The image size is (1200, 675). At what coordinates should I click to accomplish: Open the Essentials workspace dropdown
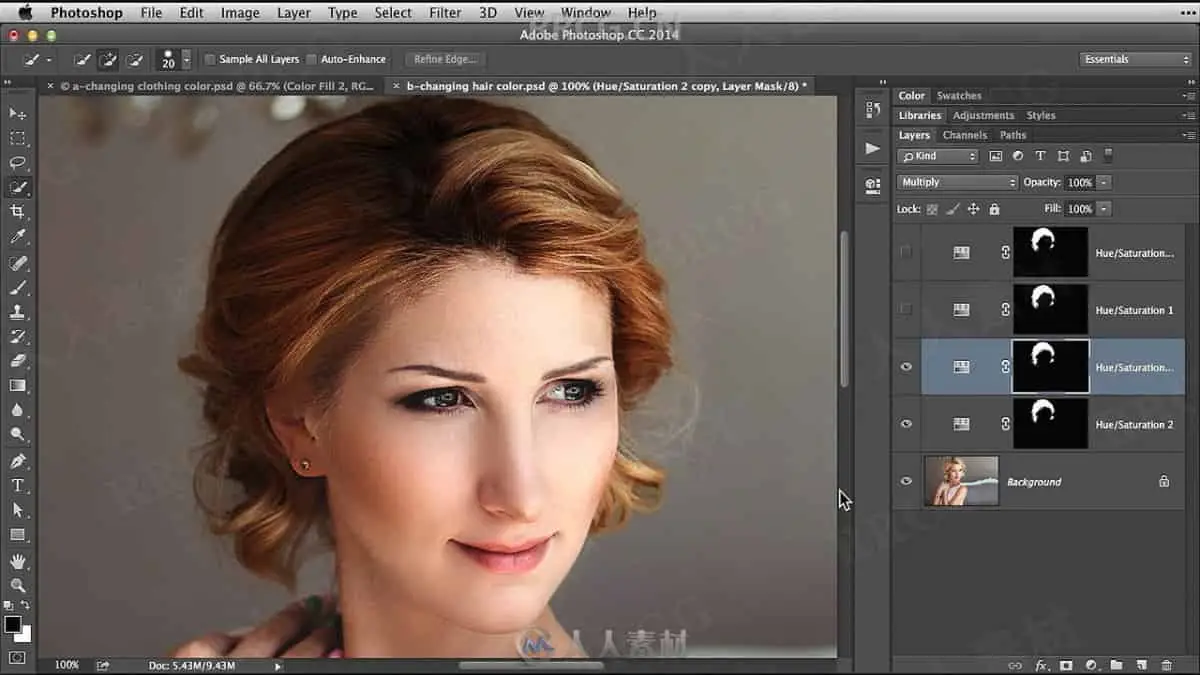[1137, 60]
